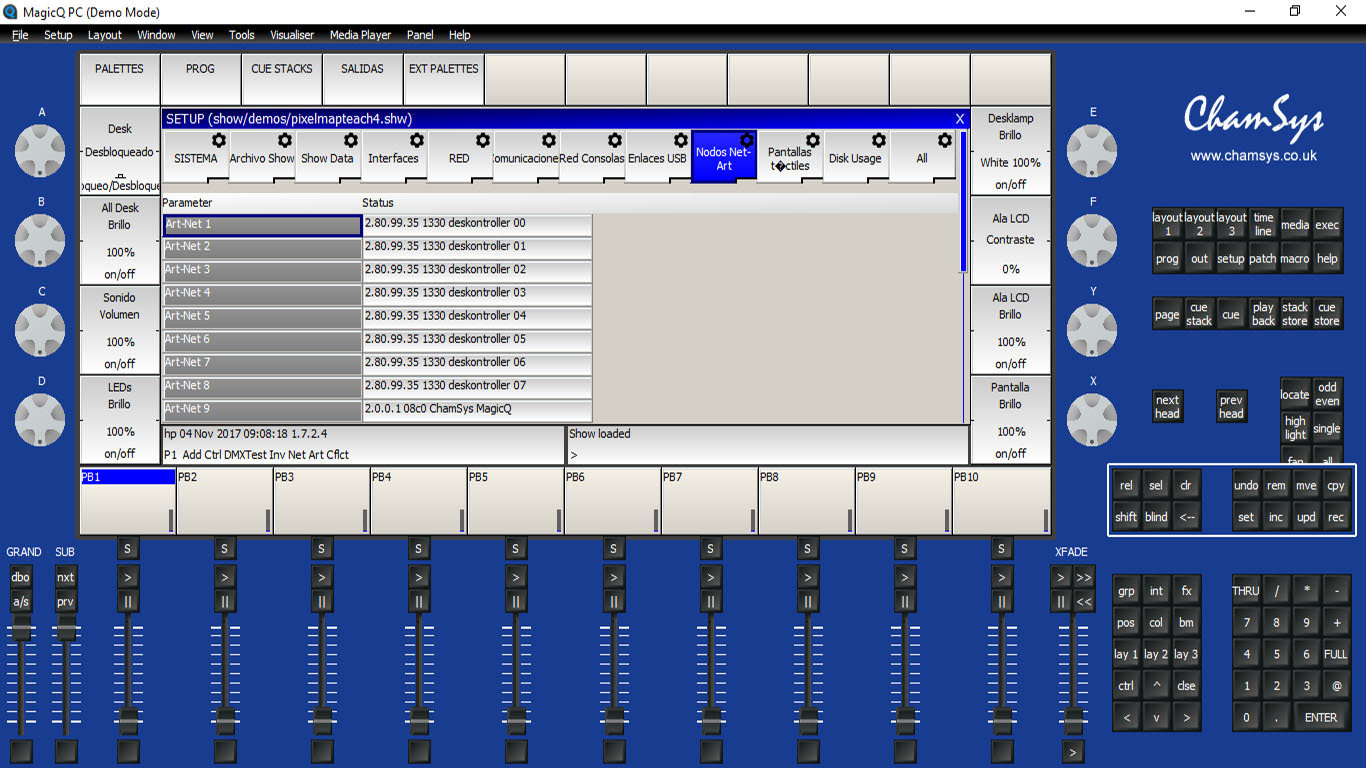Toggle Sonido Volumen on/off soft button
Screen dimensions: 1366x768
[119, 364]
